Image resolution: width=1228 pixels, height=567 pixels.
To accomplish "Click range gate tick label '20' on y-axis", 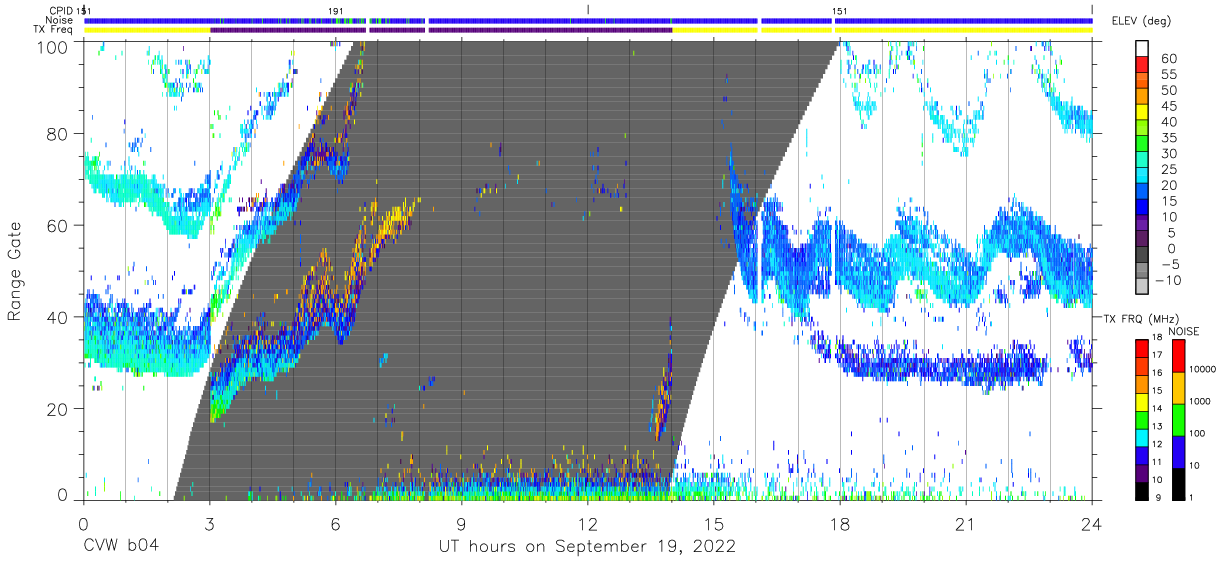I will [58, 409].
